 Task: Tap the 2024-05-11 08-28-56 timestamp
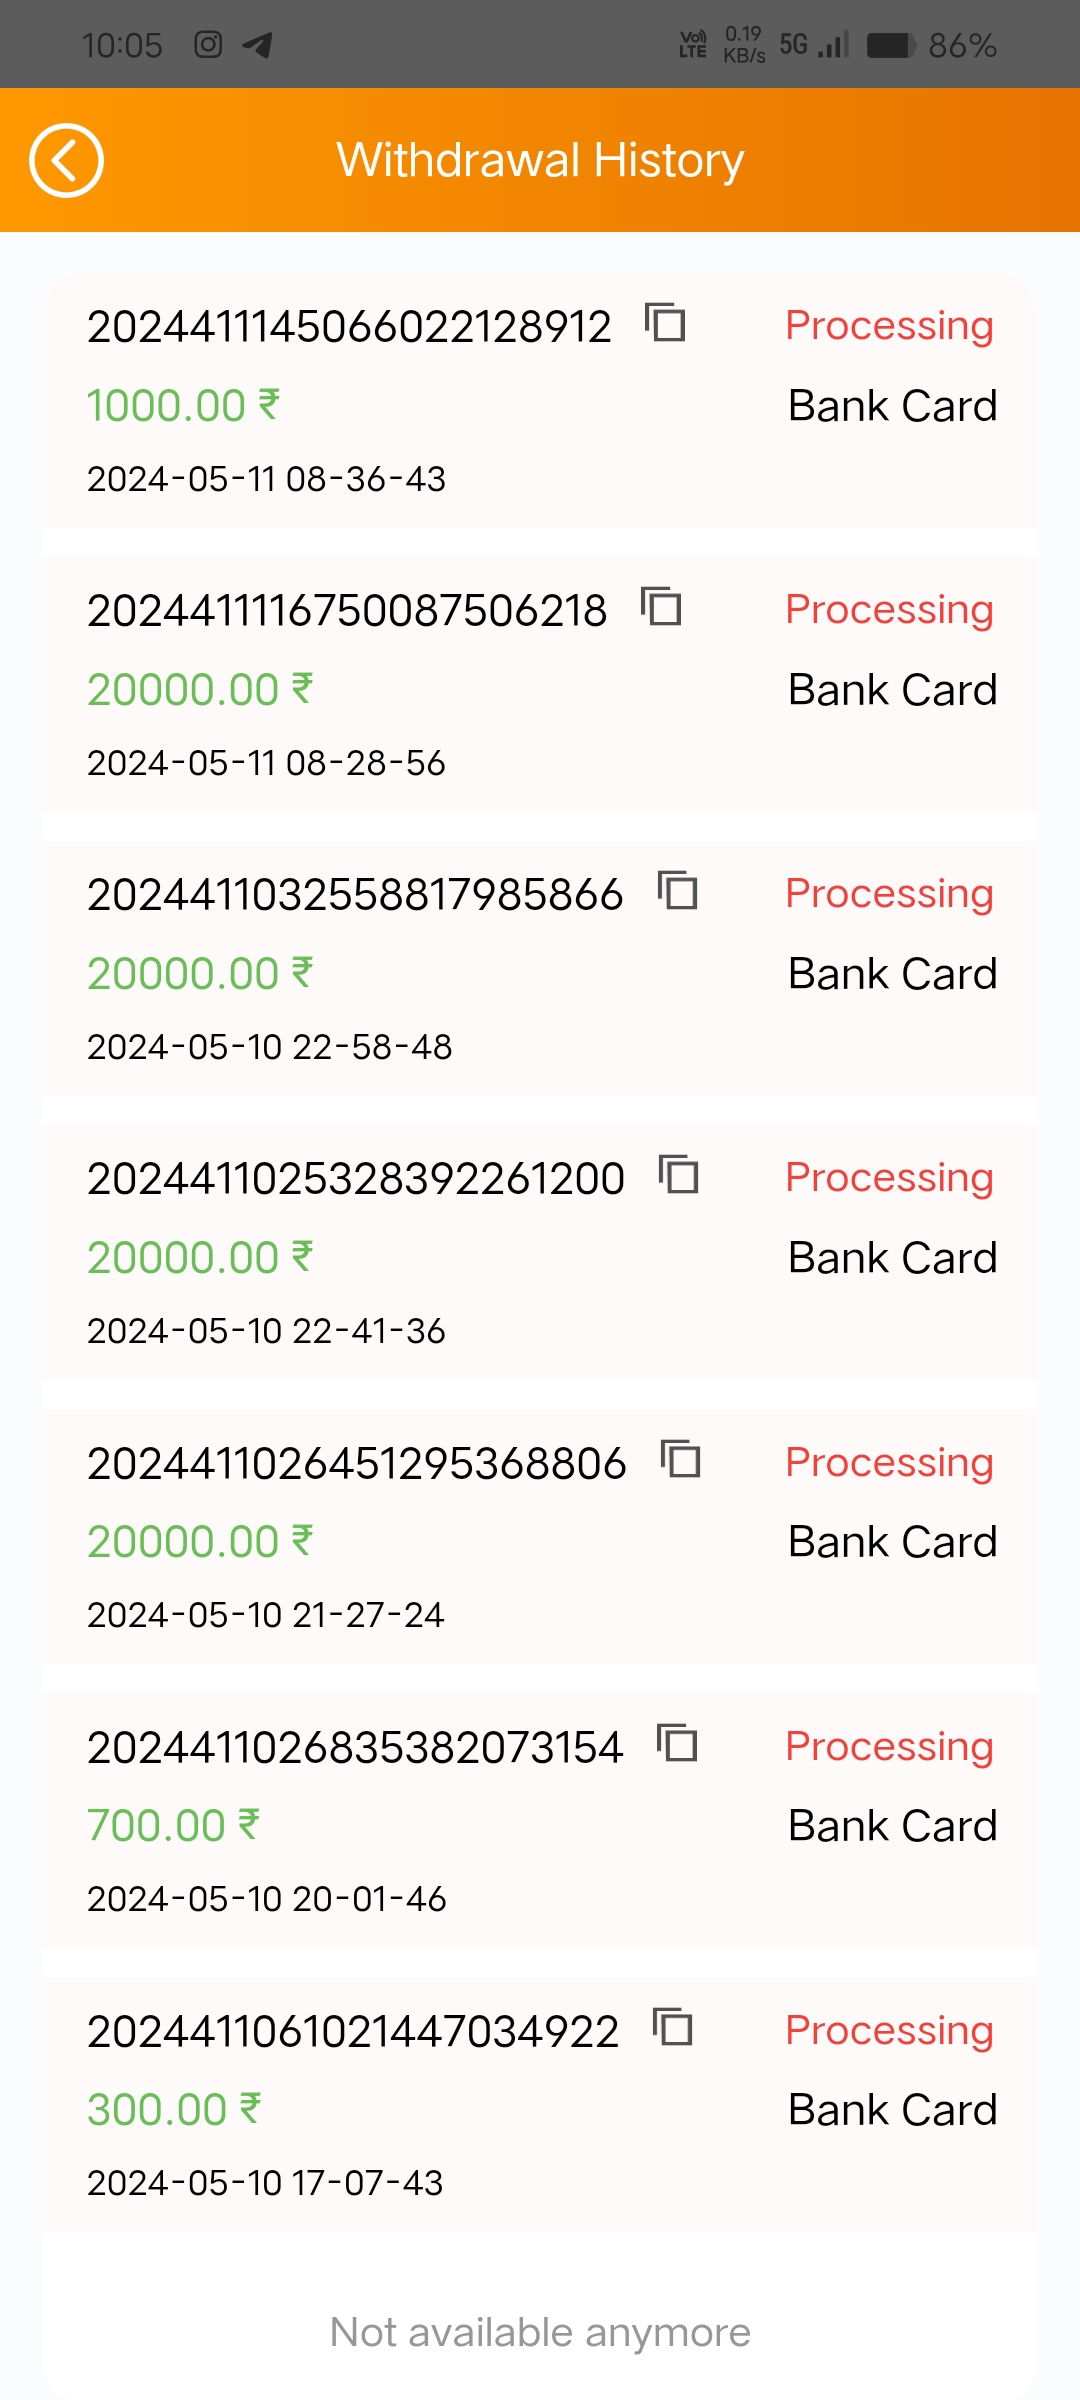click(266, 763)
